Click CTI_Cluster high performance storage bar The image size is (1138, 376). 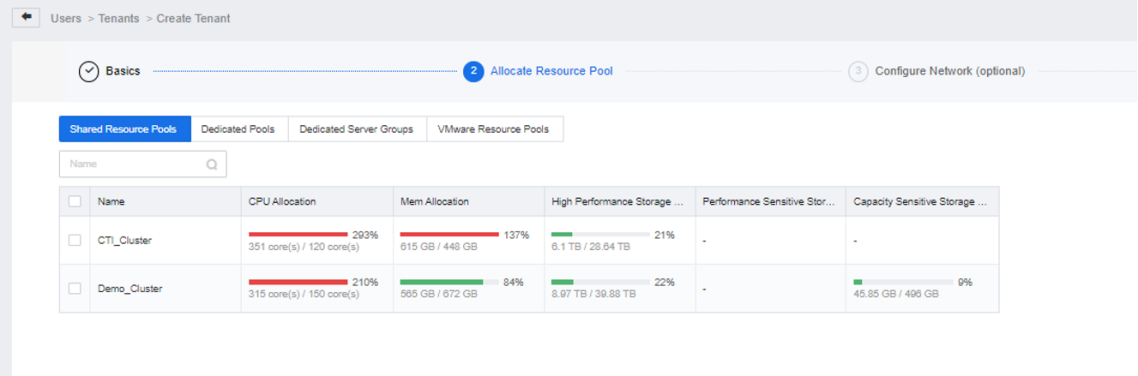click(x=600, y=234)
